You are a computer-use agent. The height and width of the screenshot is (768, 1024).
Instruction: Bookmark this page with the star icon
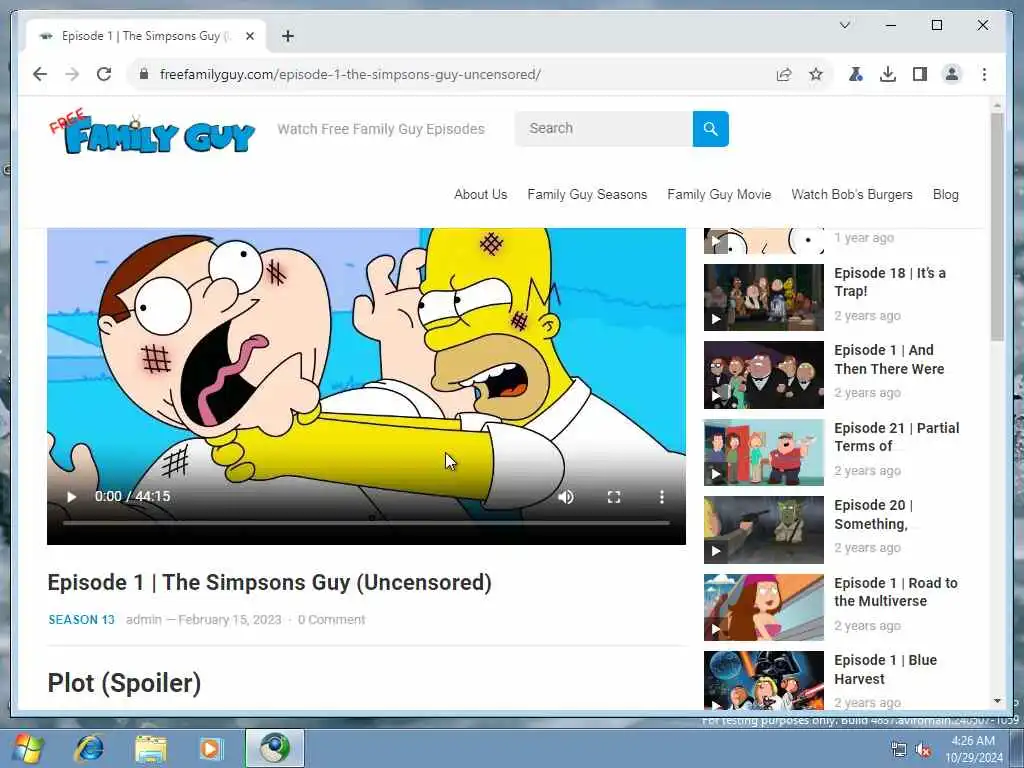tap(816, 74)
